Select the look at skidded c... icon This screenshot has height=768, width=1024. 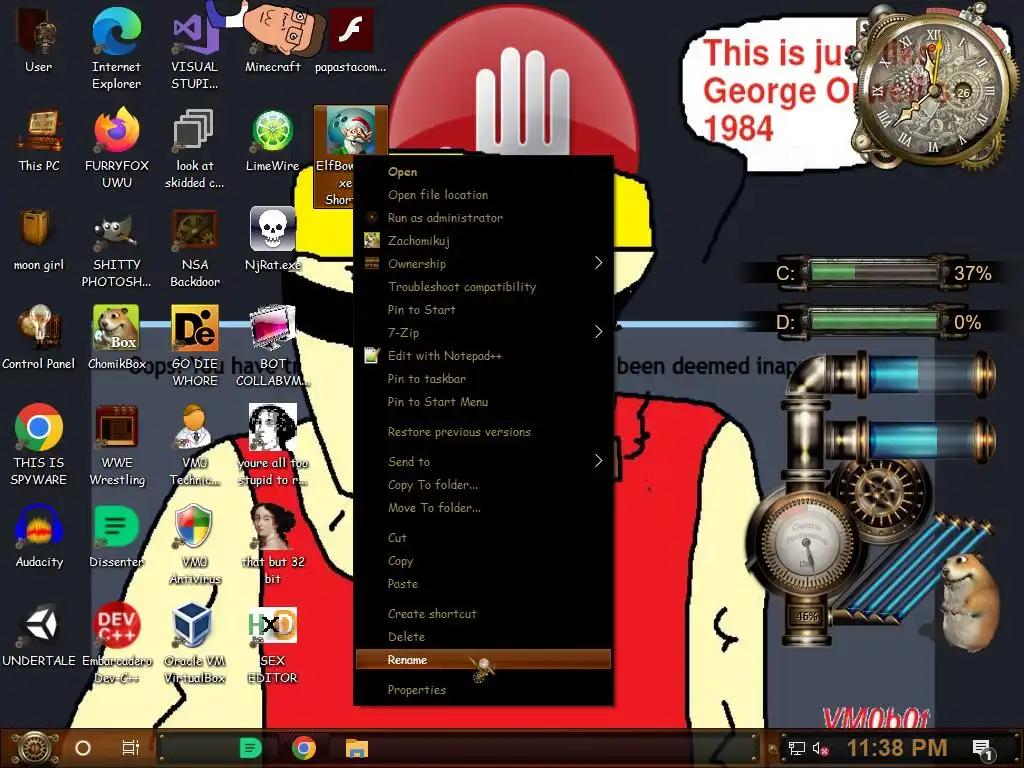(194, 148)
